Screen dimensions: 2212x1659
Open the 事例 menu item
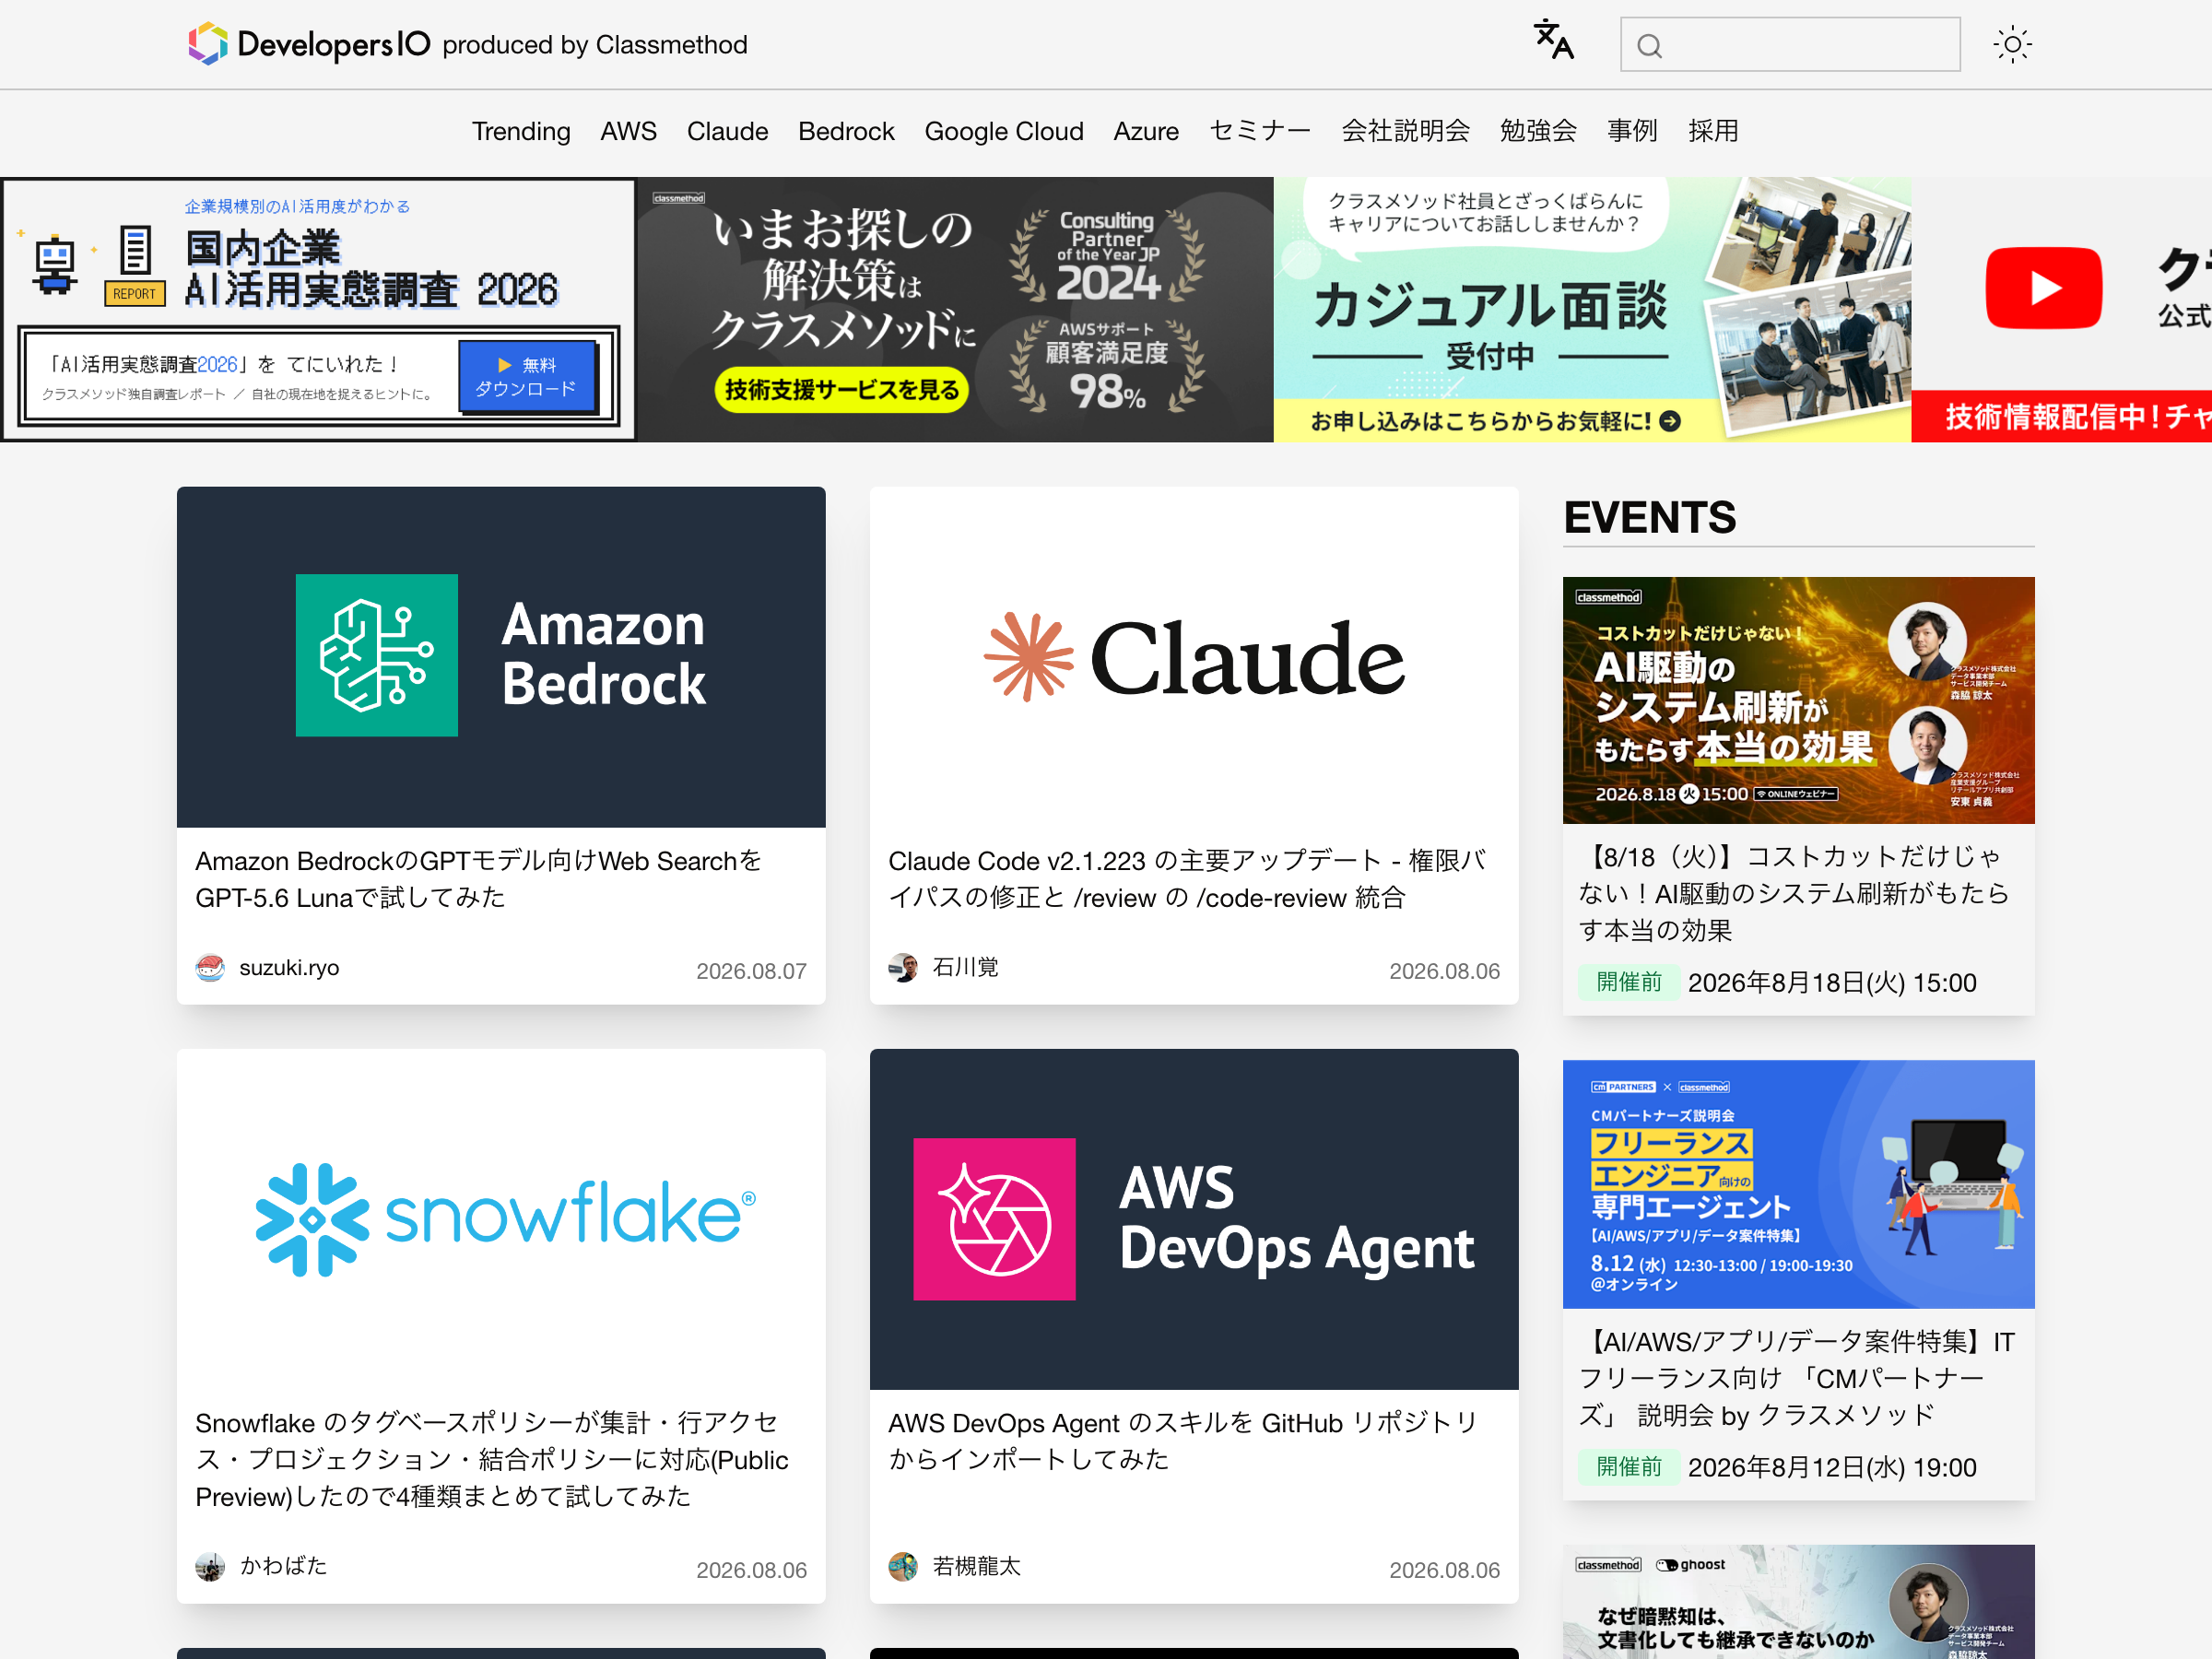1632,131
